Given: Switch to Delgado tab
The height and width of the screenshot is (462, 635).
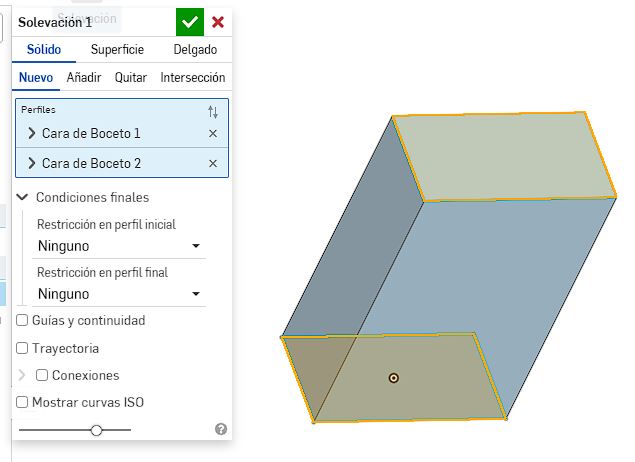Looking at the screenshot, I should [195, 50].
